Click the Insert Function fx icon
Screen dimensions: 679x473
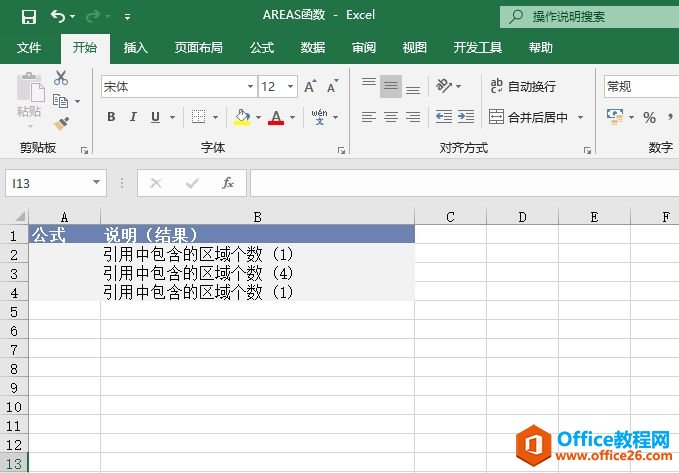pyautogui.click(x=228, y=183)
